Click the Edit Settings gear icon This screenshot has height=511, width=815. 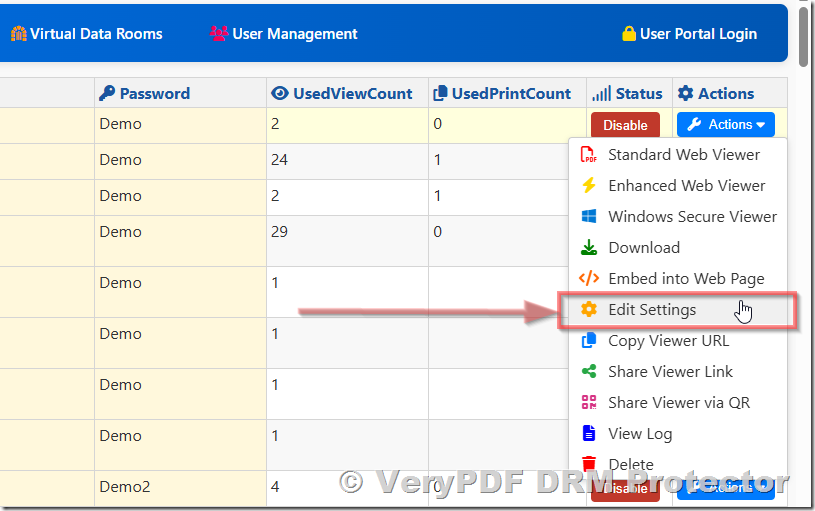click(x=589, y=310)
